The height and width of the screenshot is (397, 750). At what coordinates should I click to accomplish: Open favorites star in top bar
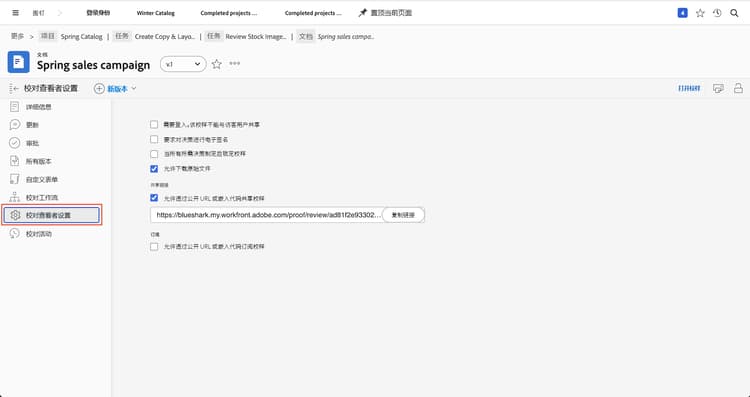(700, 13)
